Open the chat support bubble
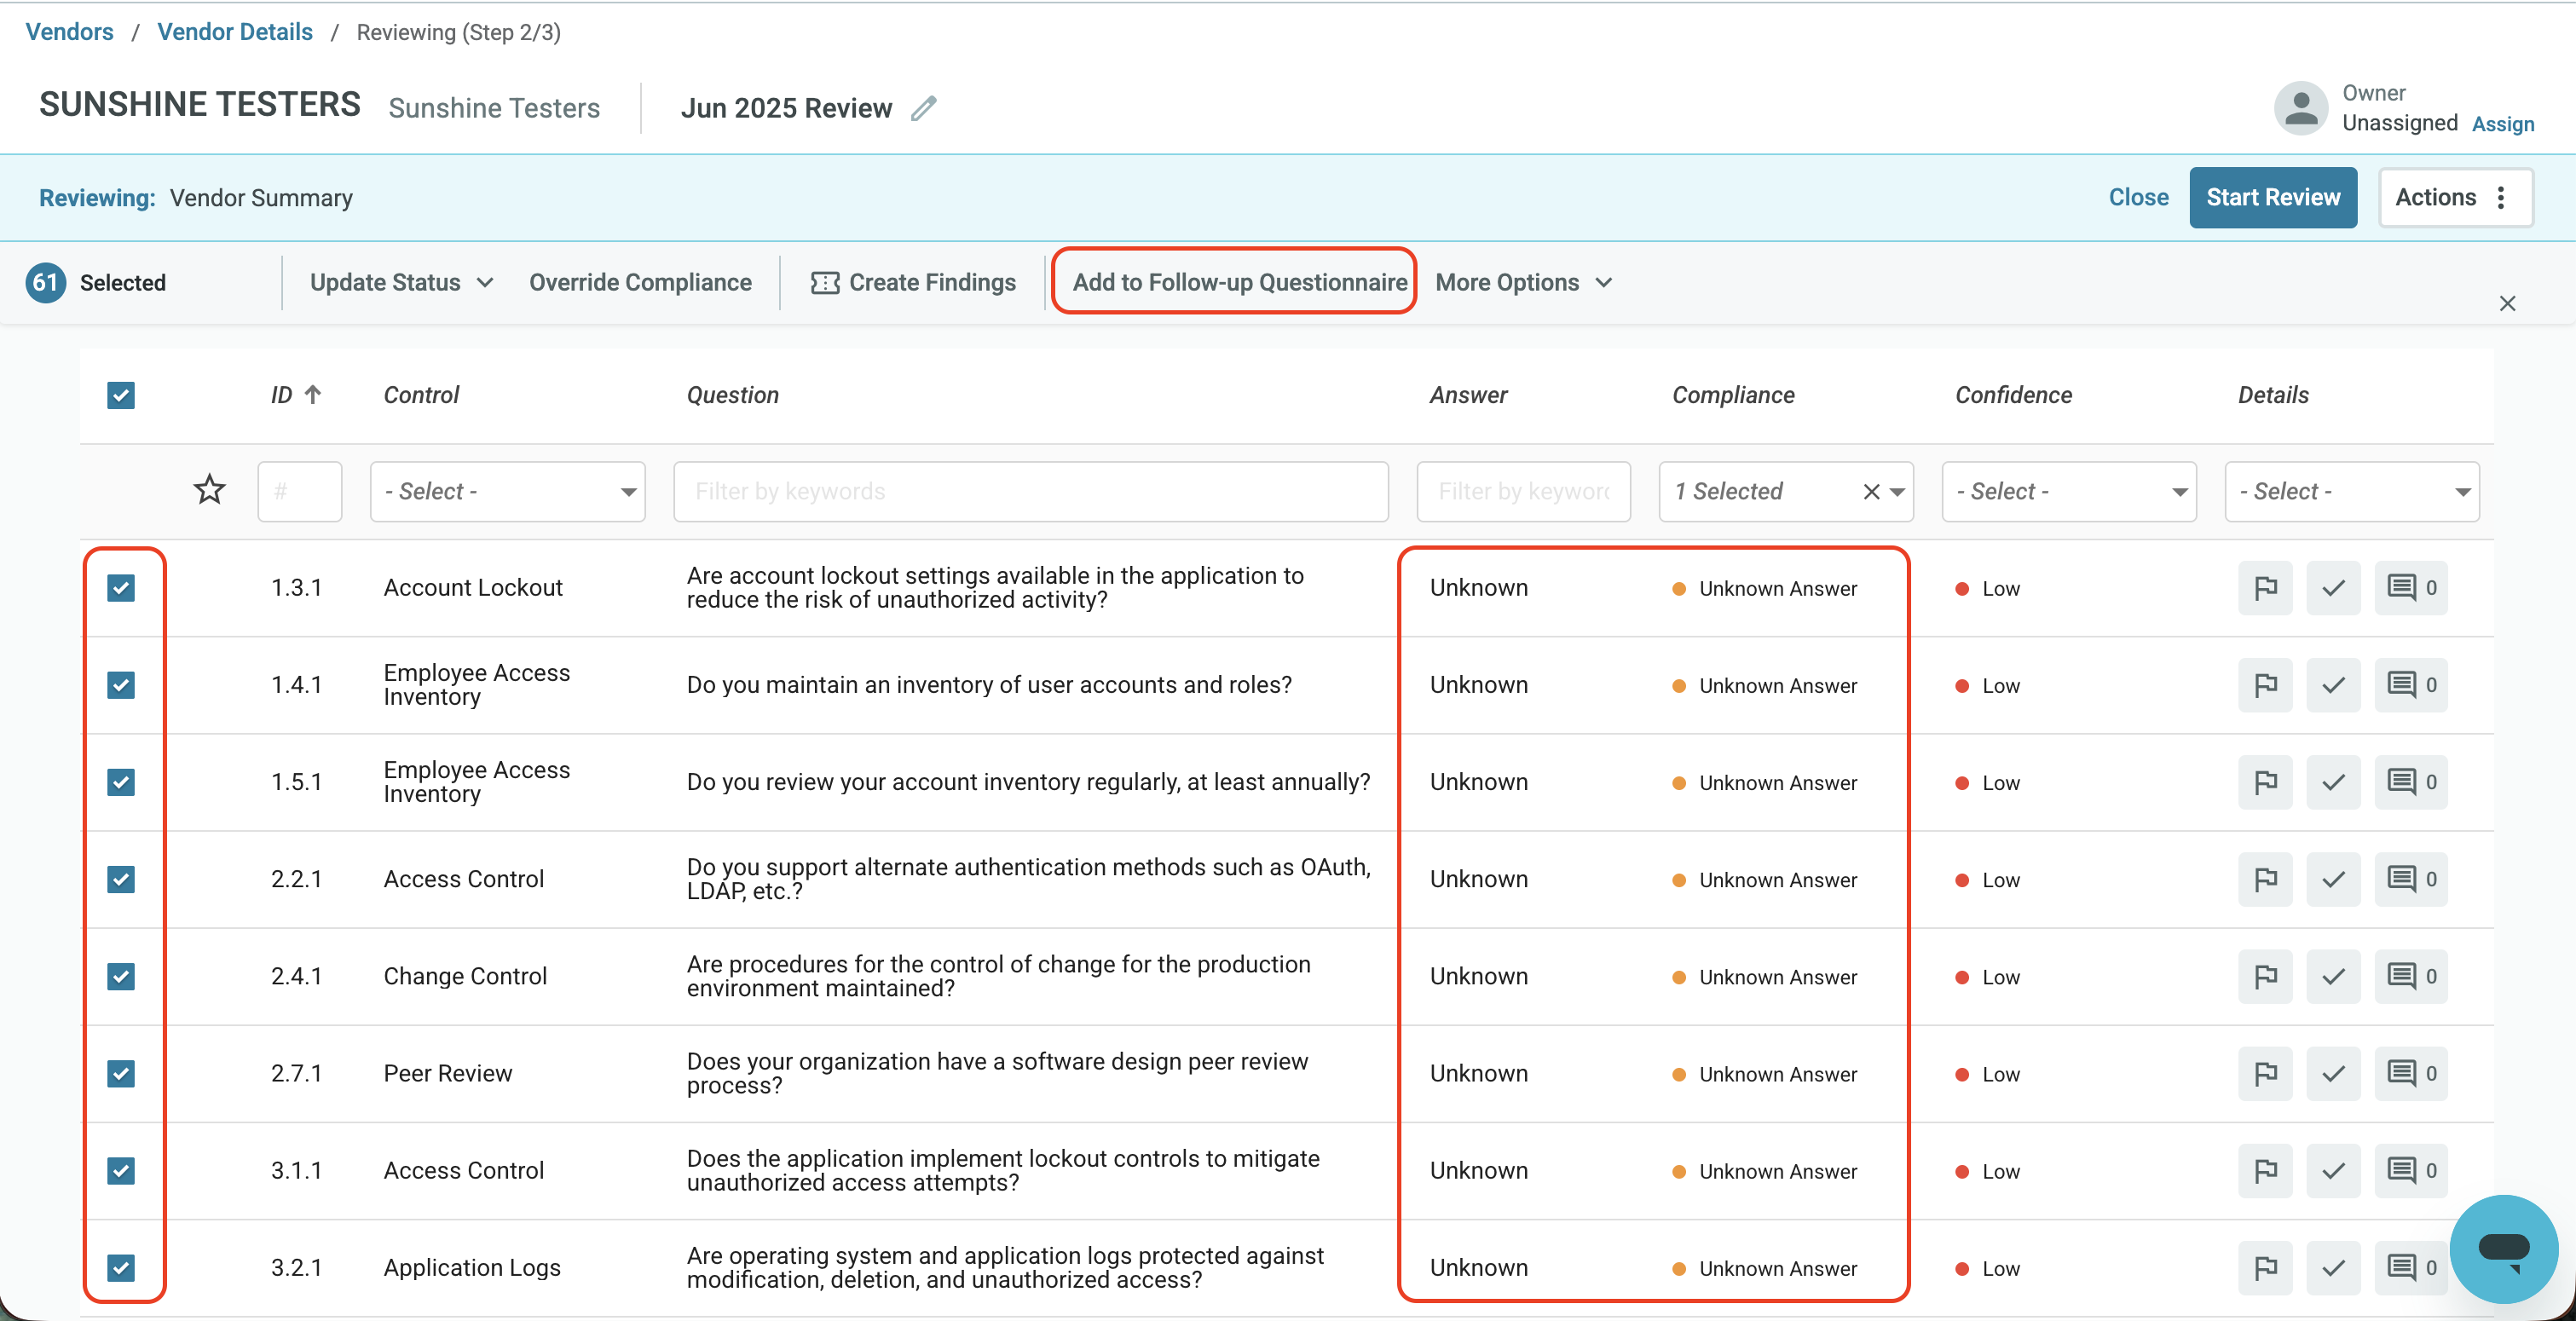Screen dimensions: 2576x1321 (2503, 1248)
